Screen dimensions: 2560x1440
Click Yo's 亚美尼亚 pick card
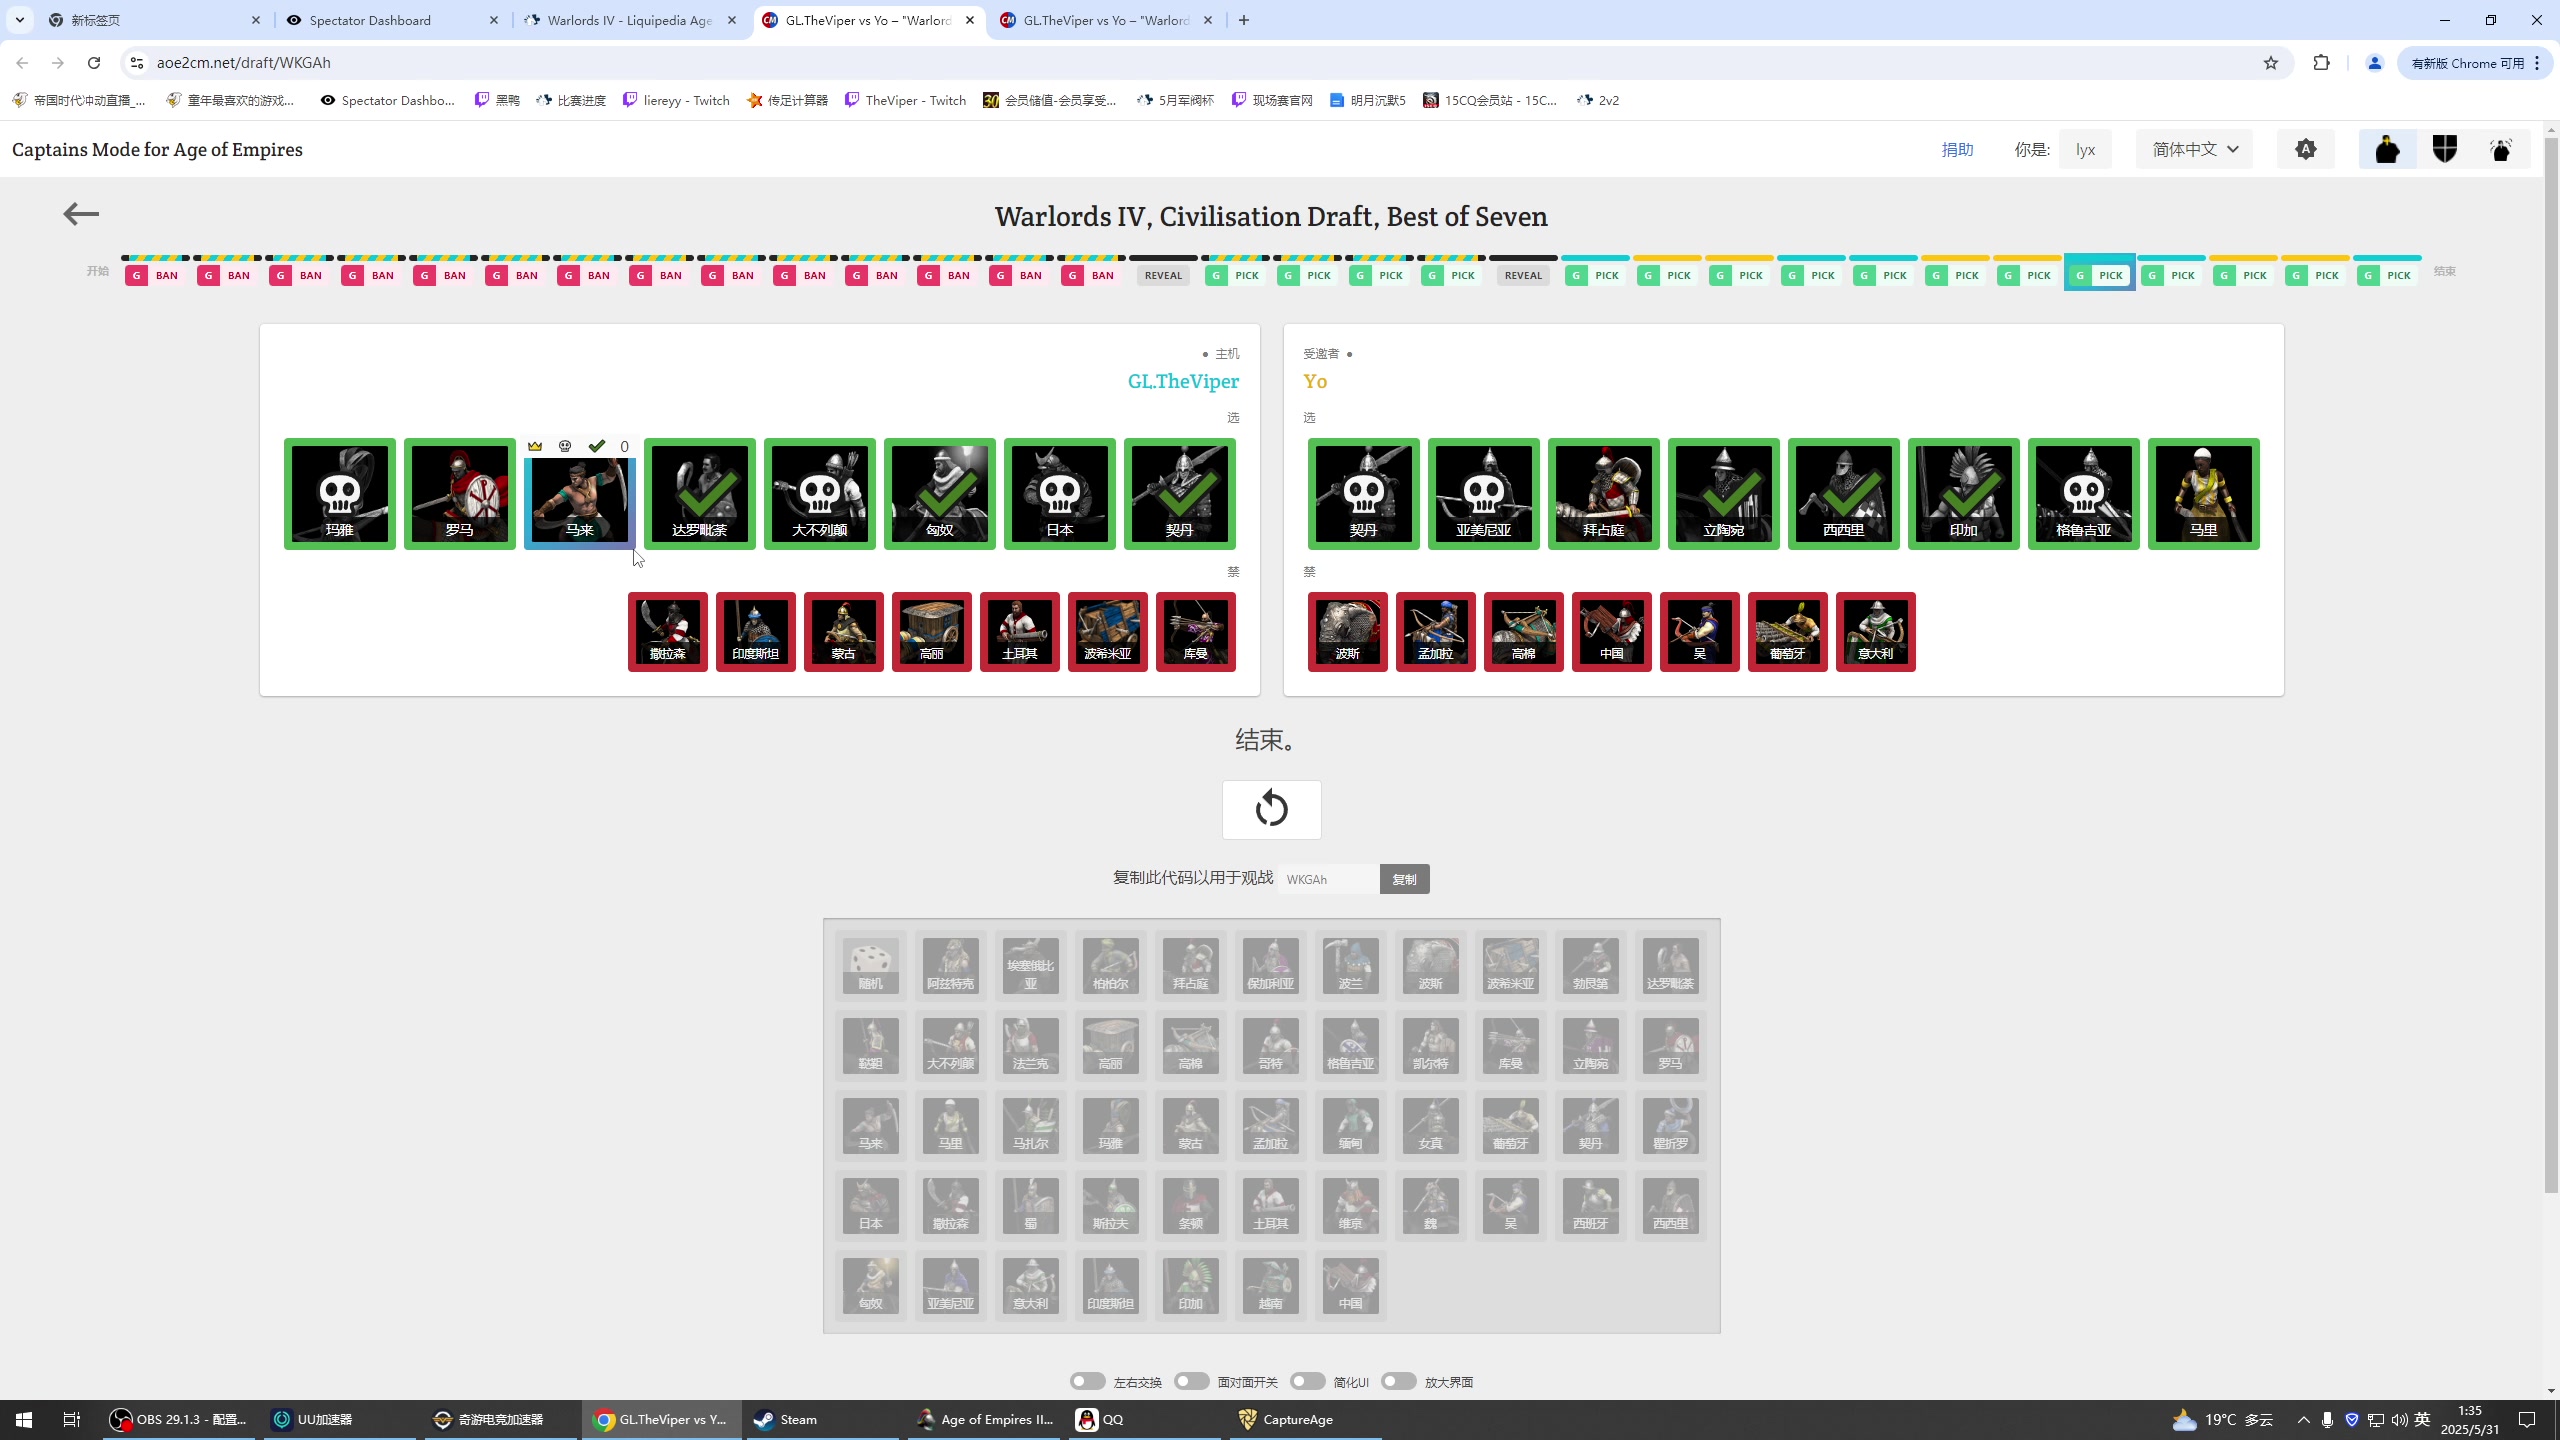[x=1484, y=494]
